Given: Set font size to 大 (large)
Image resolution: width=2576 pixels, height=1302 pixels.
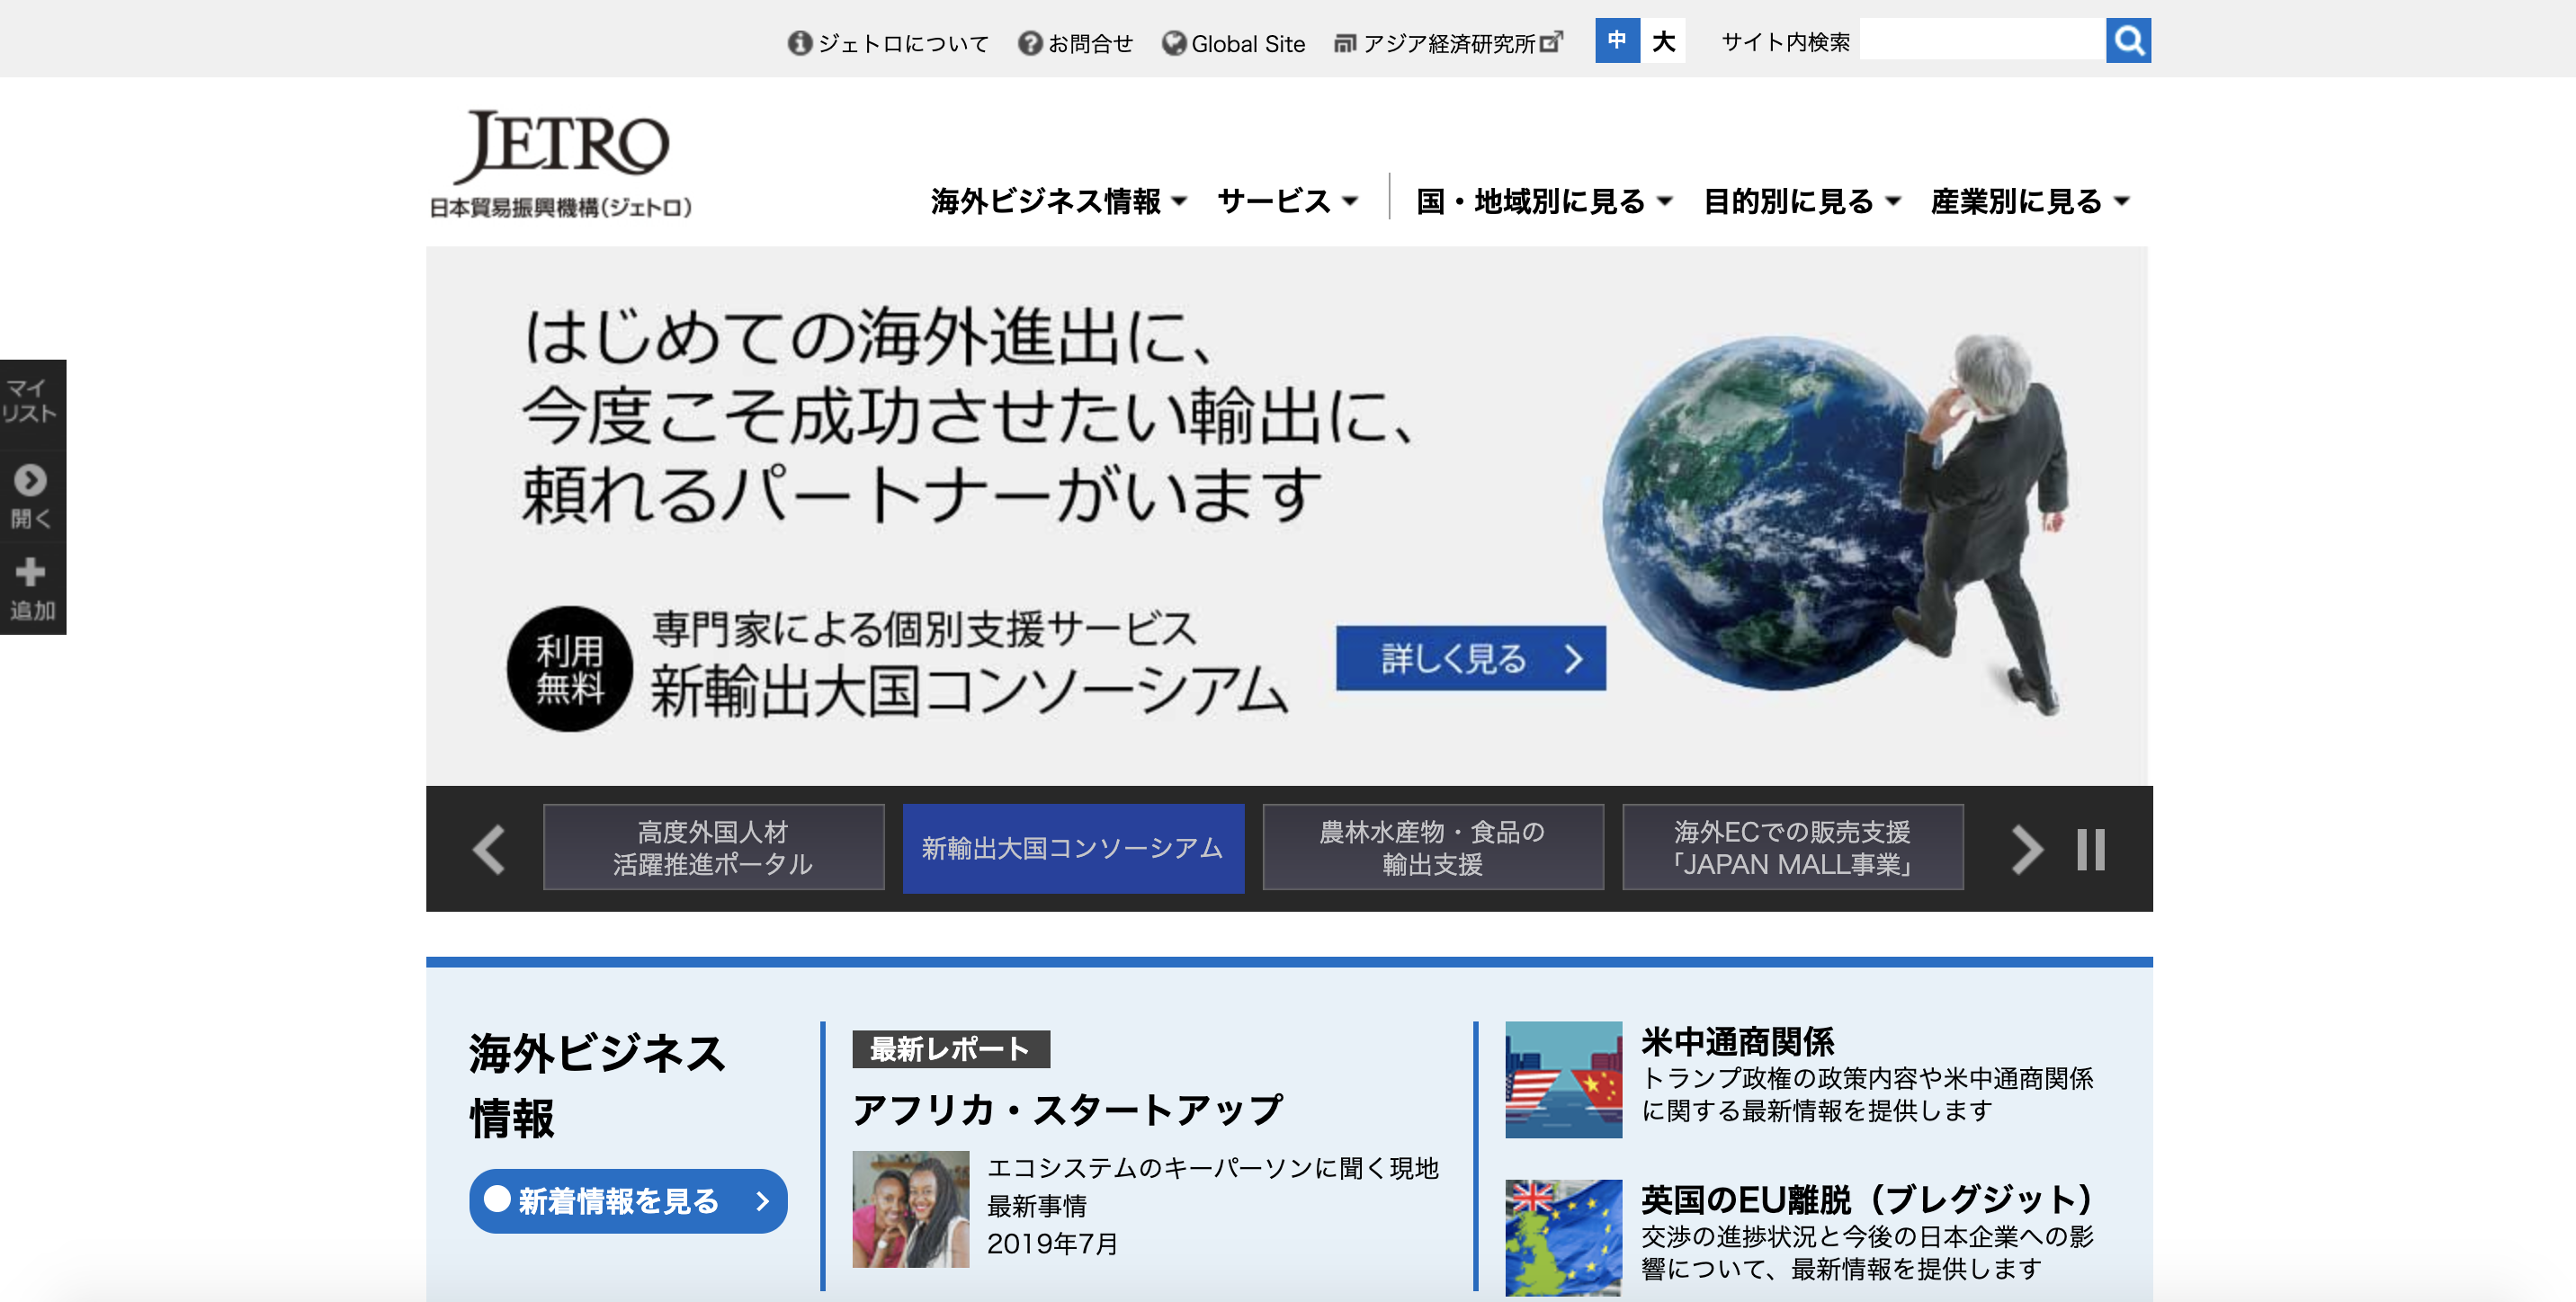Looking at the screenshot, I should tap(1663, 41).
